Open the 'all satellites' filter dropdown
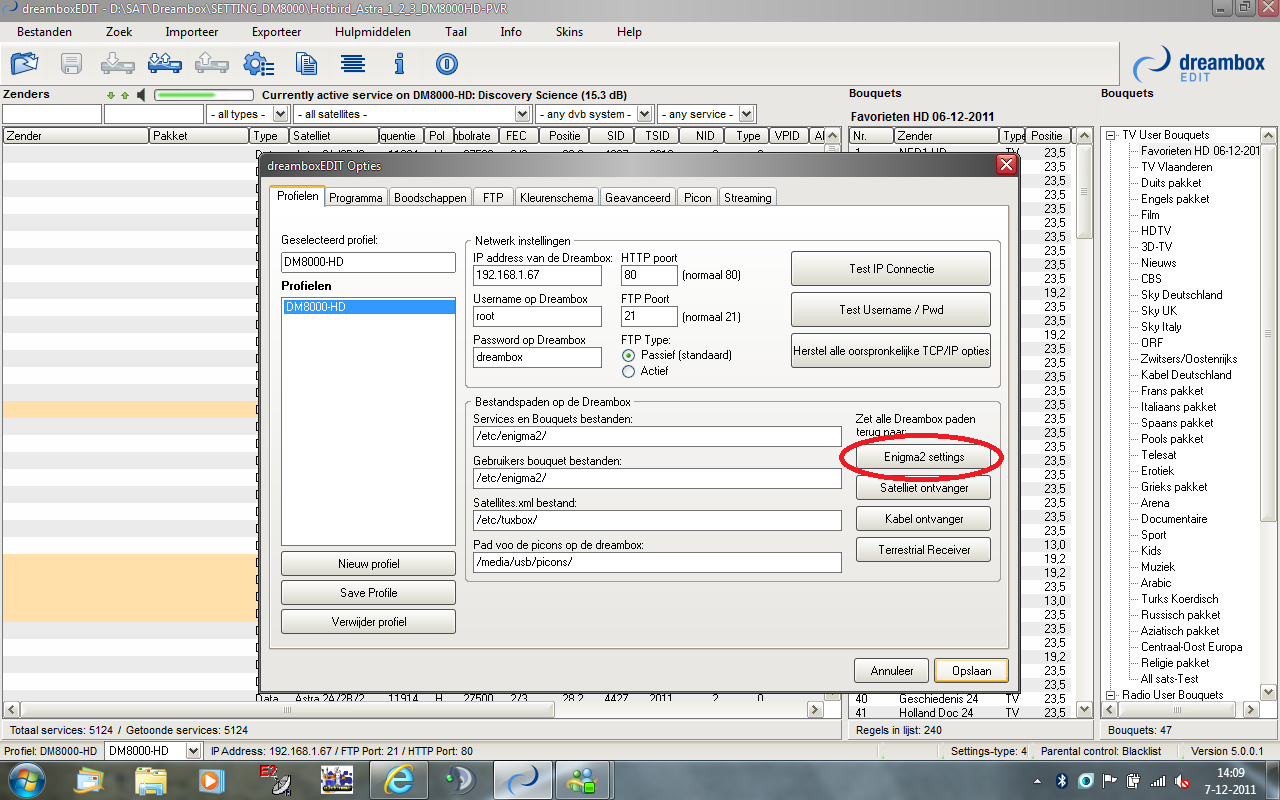The height and width of the screenshot is (800, 1280). pos(522,114)
